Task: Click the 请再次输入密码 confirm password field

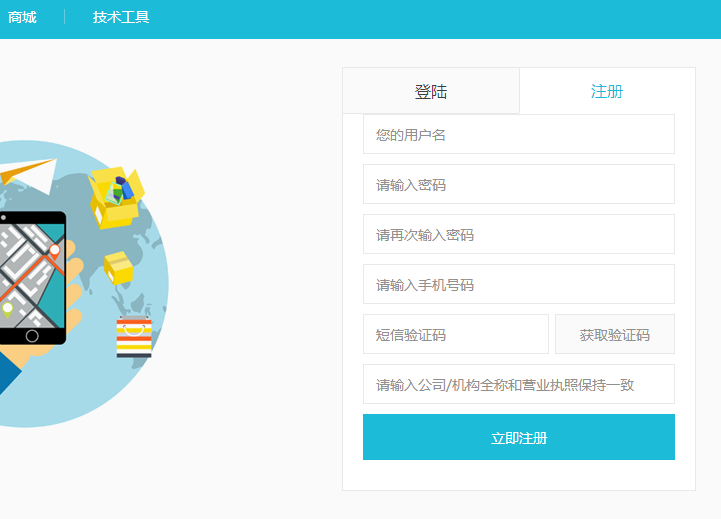Action: tap(519, 234)
